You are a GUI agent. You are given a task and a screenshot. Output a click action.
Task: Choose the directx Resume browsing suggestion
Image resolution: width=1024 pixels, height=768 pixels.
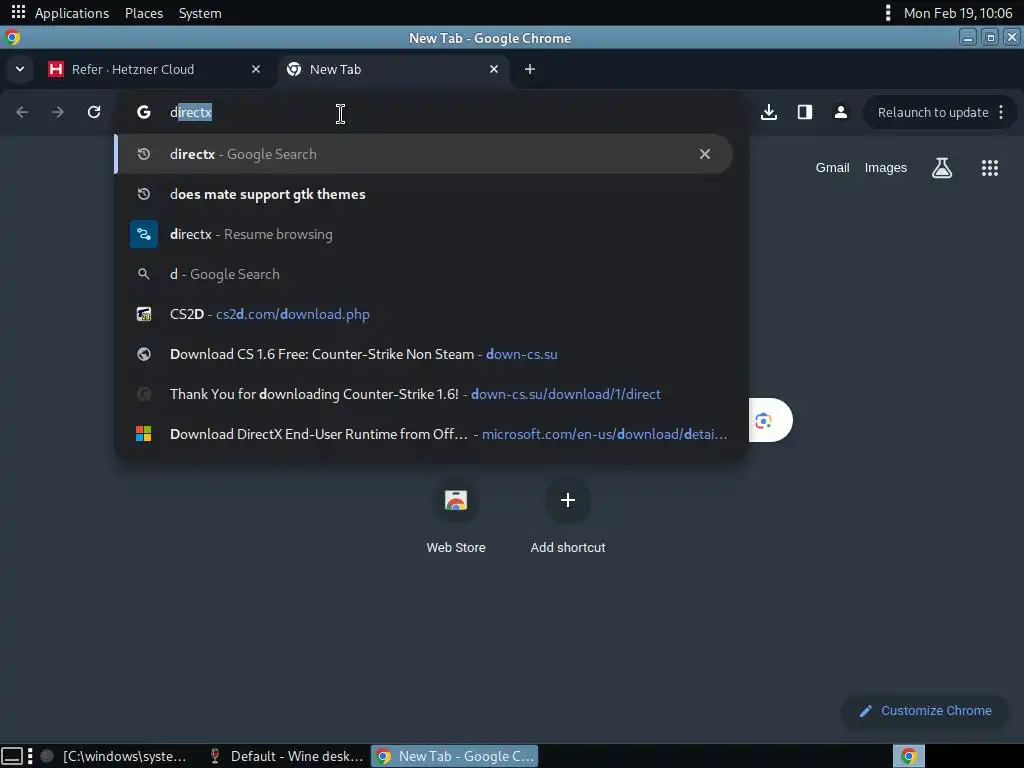[424, 234]
